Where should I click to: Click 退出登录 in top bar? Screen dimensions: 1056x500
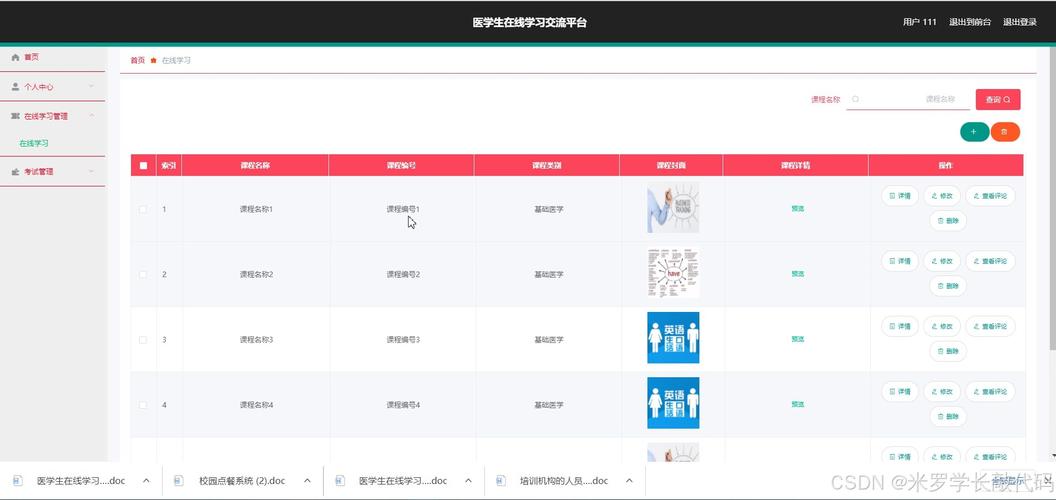[x=1020, y=22]
